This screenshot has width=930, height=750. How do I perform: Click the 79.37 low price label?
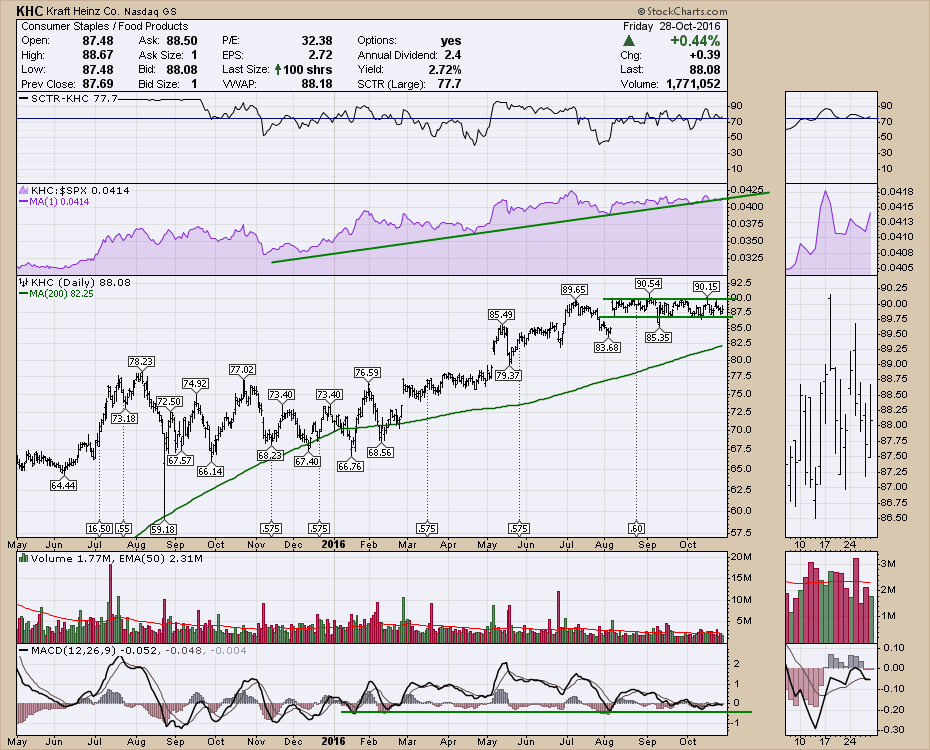tap(508, 375)
